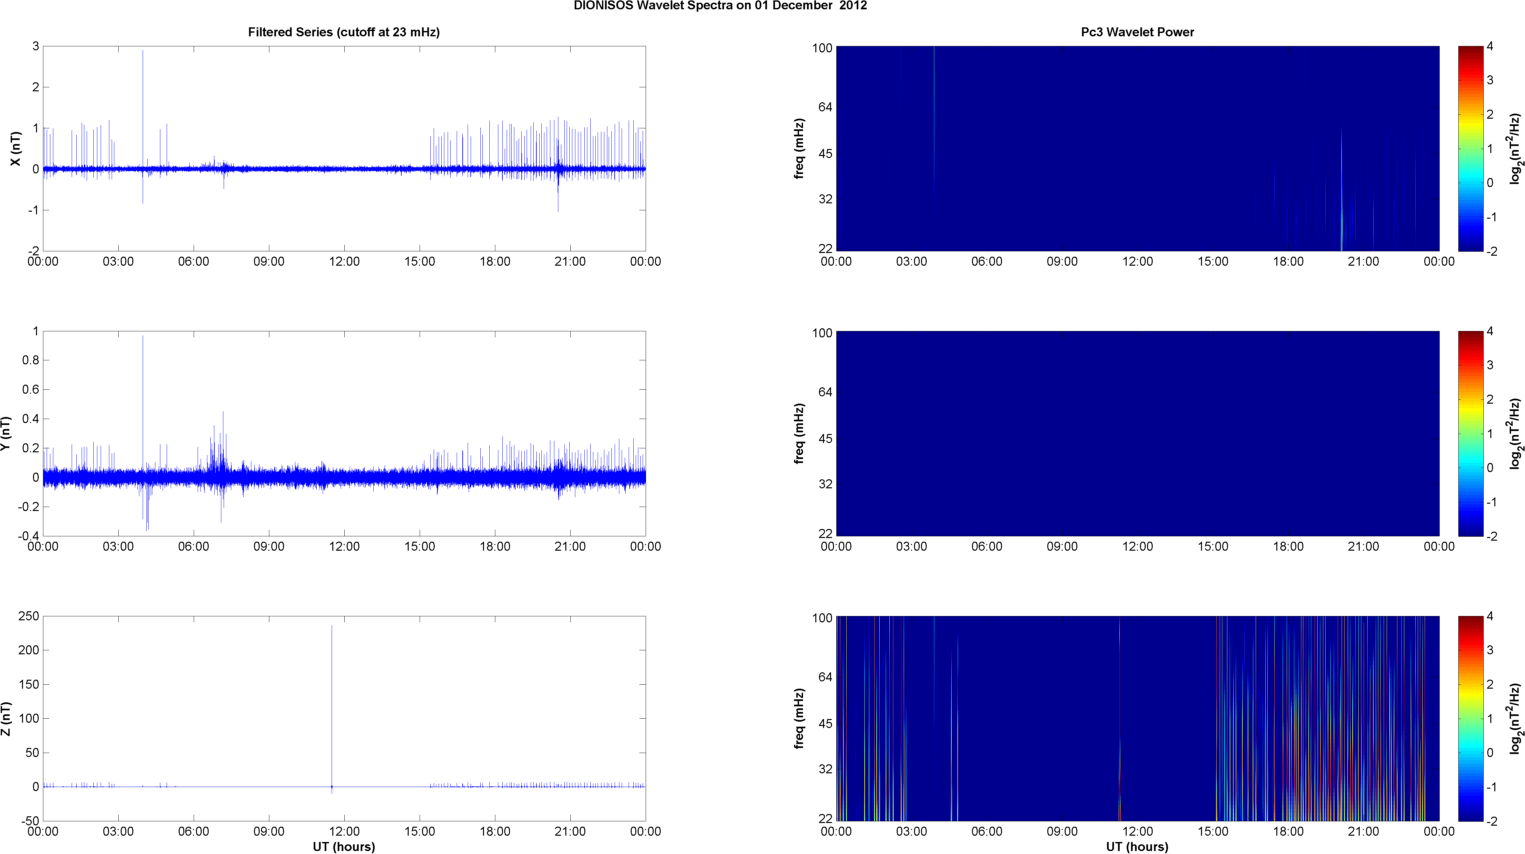Viewport: 1525px width, 854px height.
Task: Click 'UT (hours)' label under the bottom spectrogram
Action: [x=1137, y=846]
